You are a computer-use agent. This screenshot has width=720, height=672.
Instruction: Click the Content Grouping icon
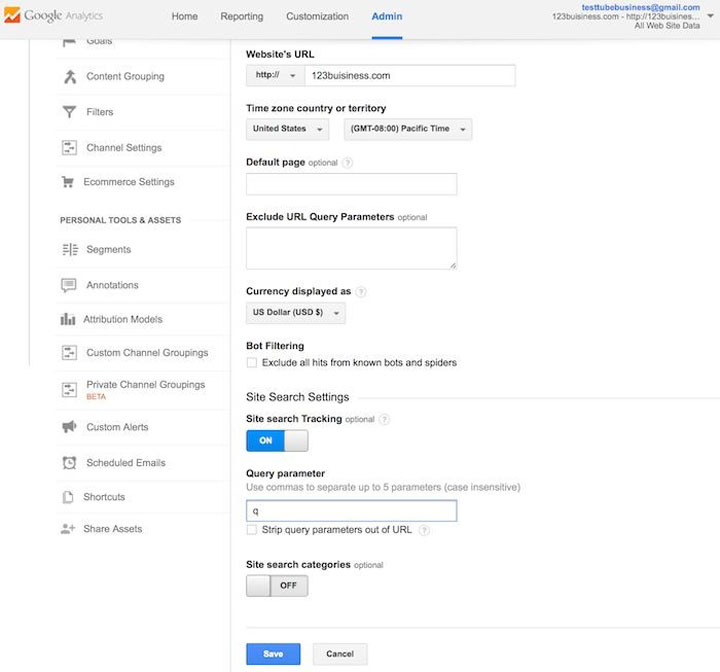click(69, 77)
